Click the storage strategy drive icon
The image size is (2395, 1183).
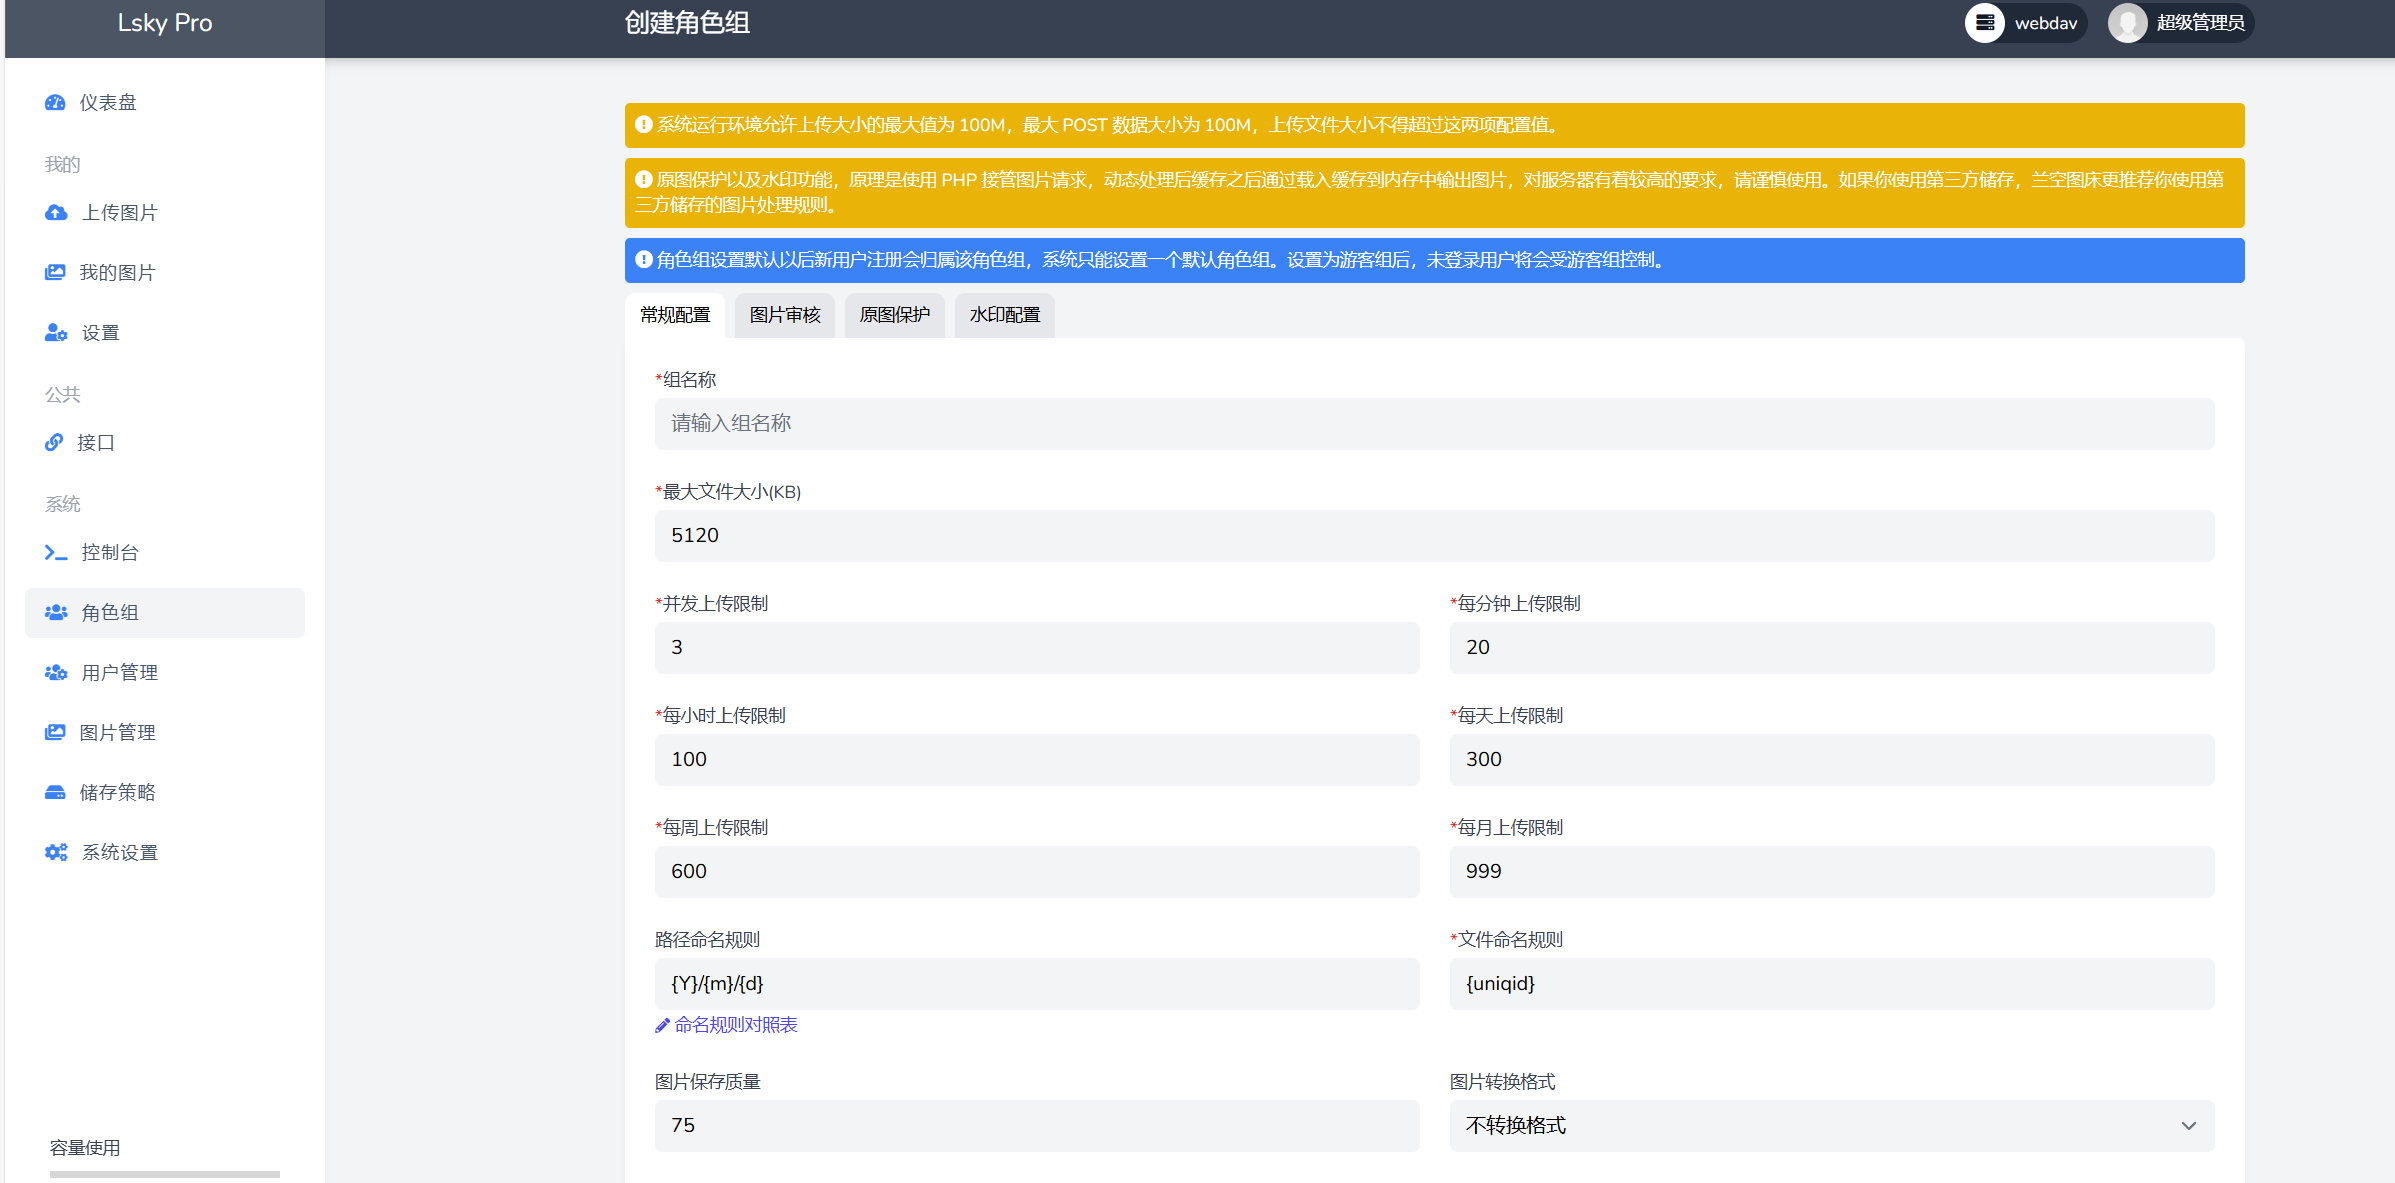click(x=55, y=793)
